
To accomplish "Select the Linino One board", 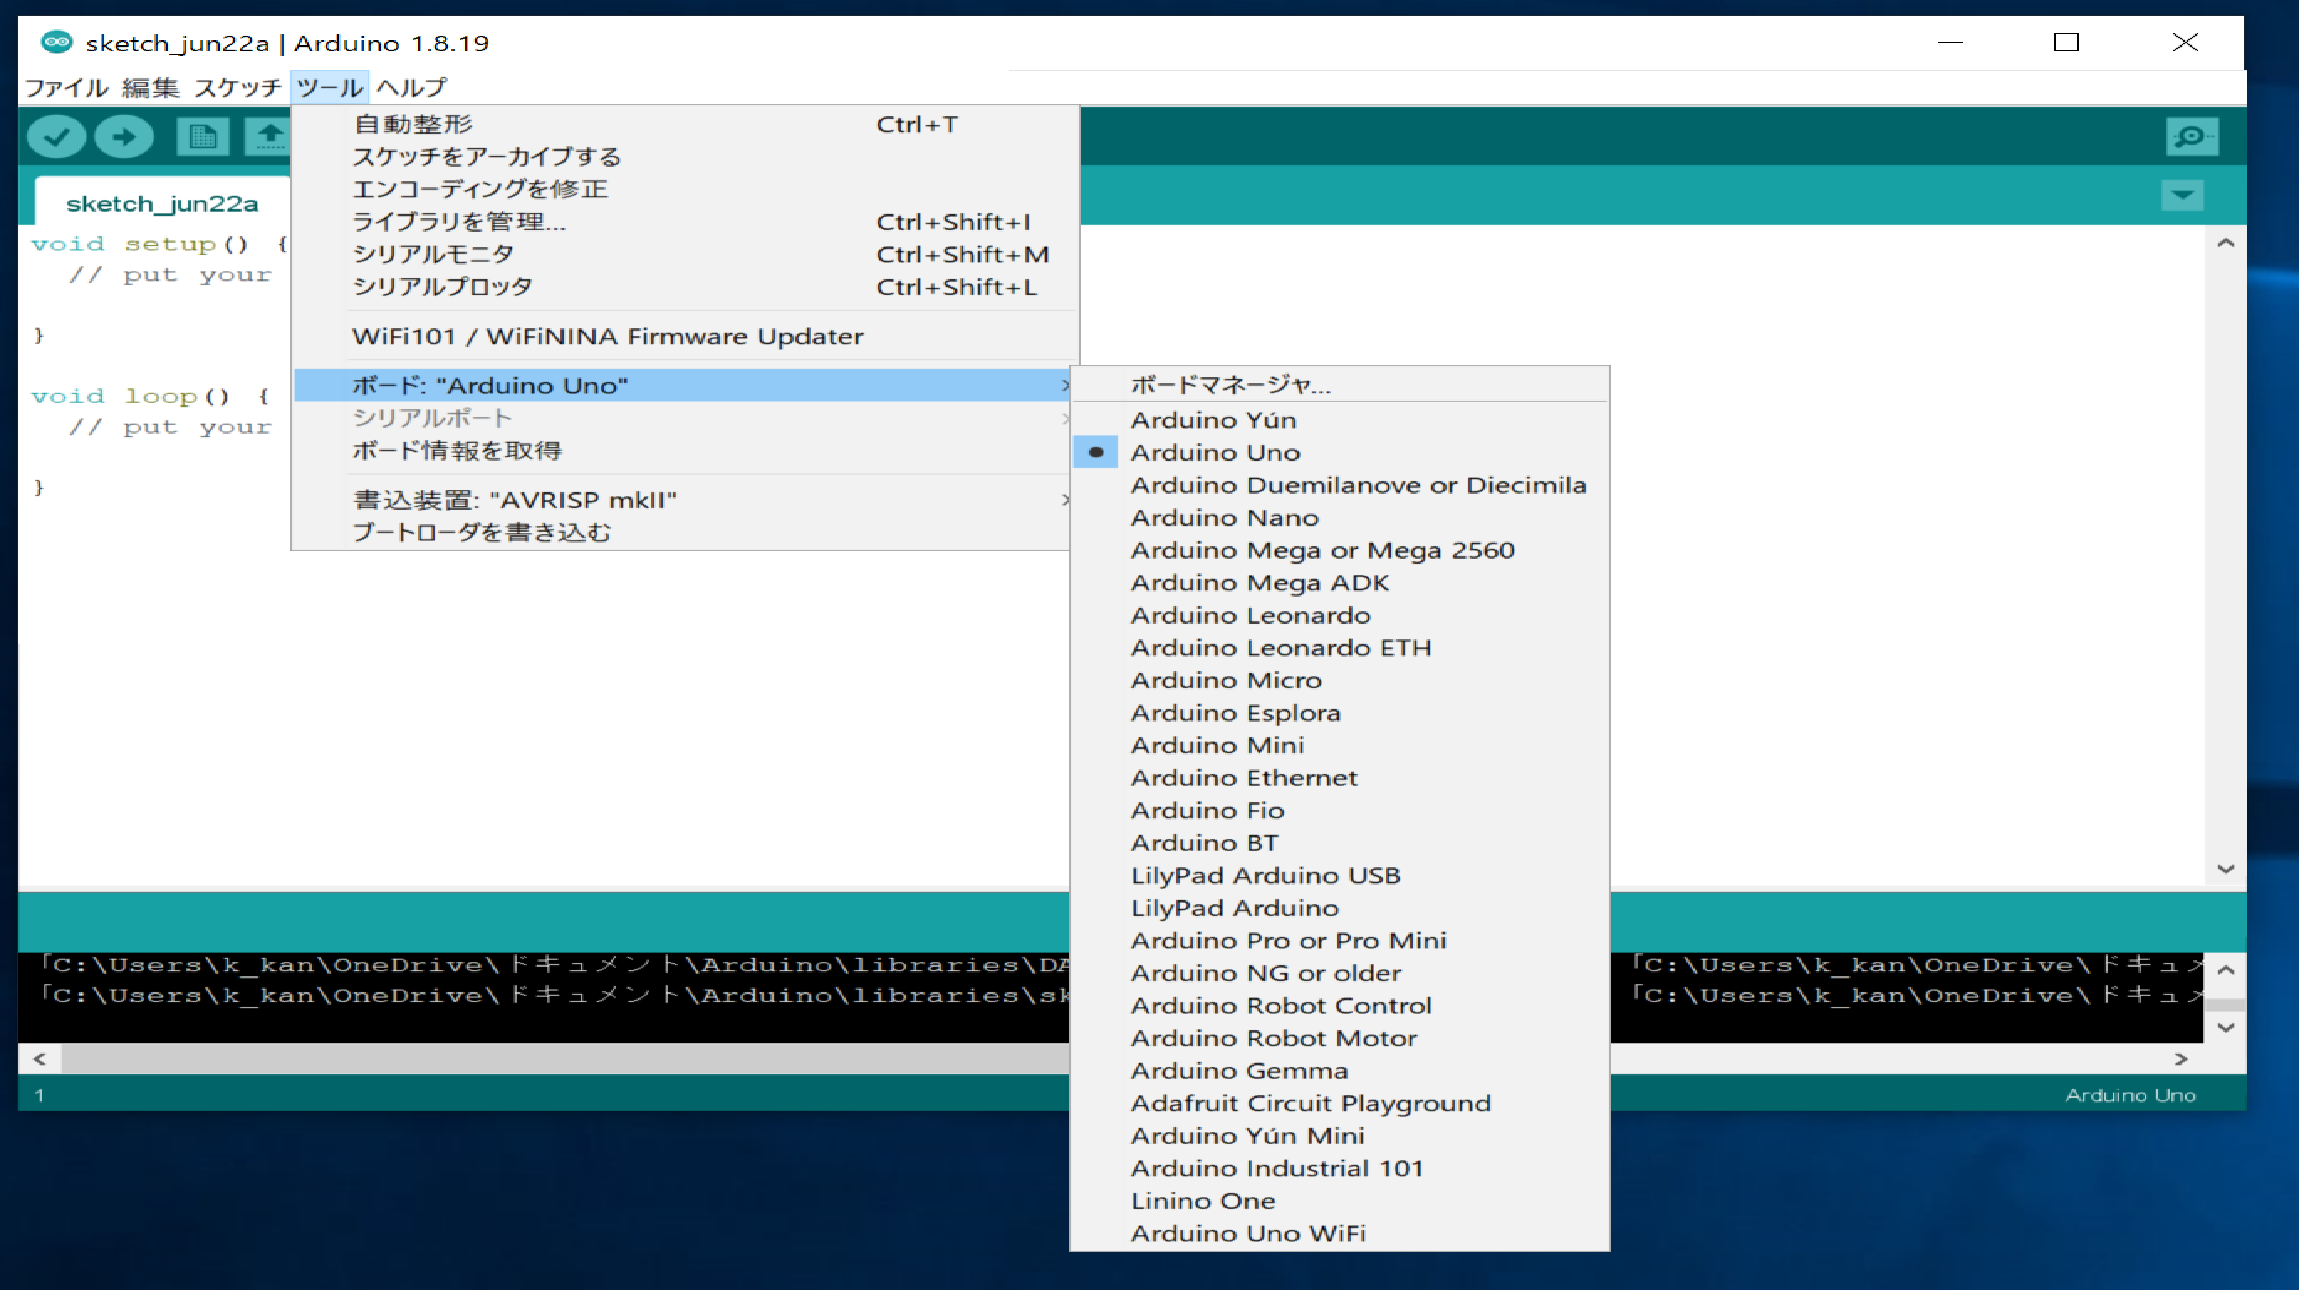I will (1340, 1201).
